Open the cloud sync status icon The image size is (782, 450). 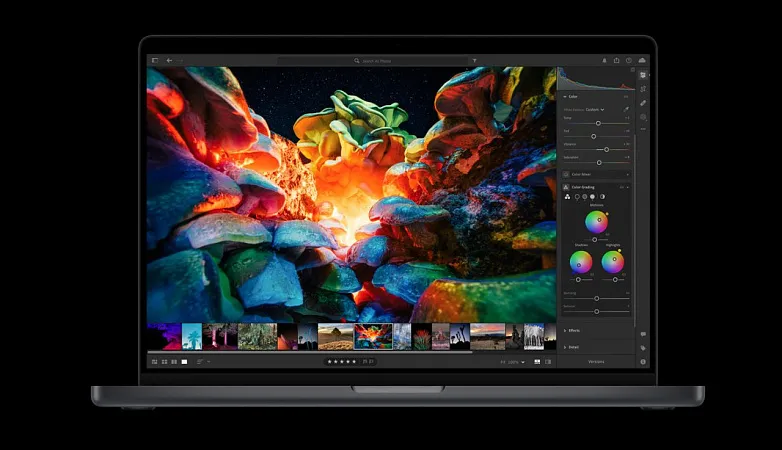pos(642,60)
